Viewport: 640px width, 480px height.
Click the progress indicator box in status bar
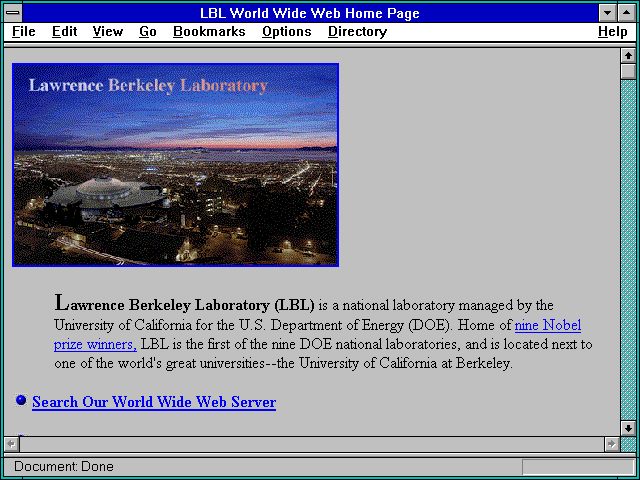click(x=578, y=467)
